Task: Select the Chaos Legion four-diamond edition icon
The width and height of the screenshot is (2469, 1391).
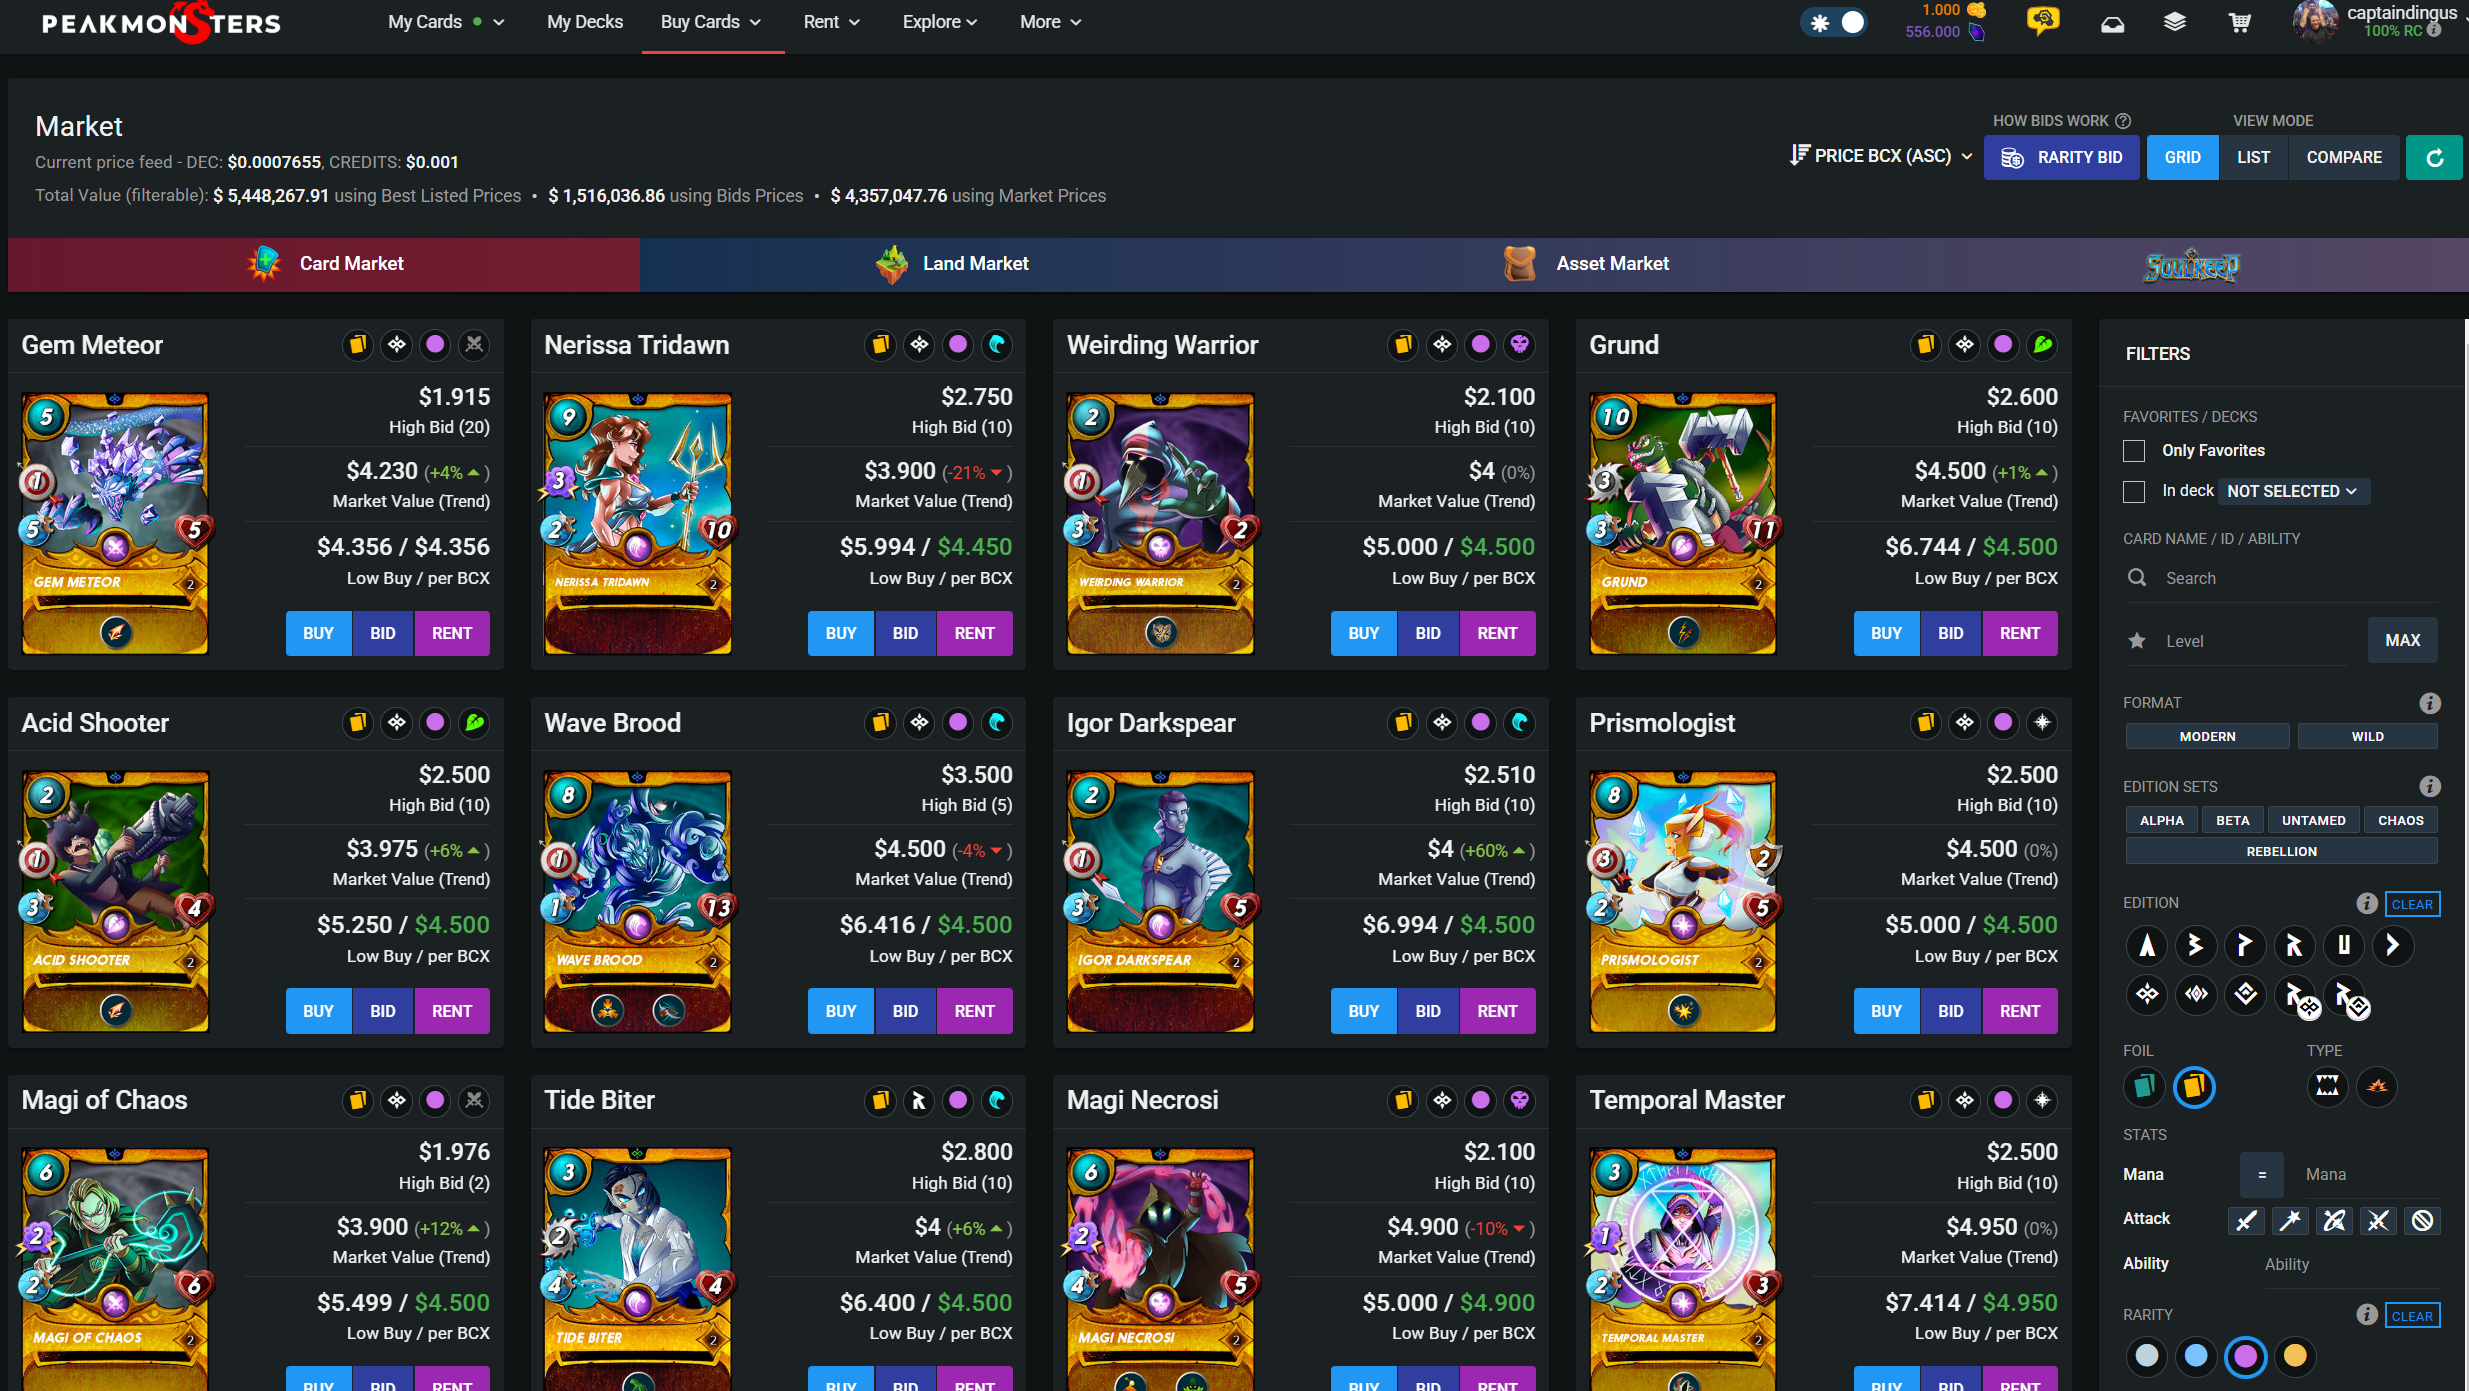Action: click(x=2147, y=994)
